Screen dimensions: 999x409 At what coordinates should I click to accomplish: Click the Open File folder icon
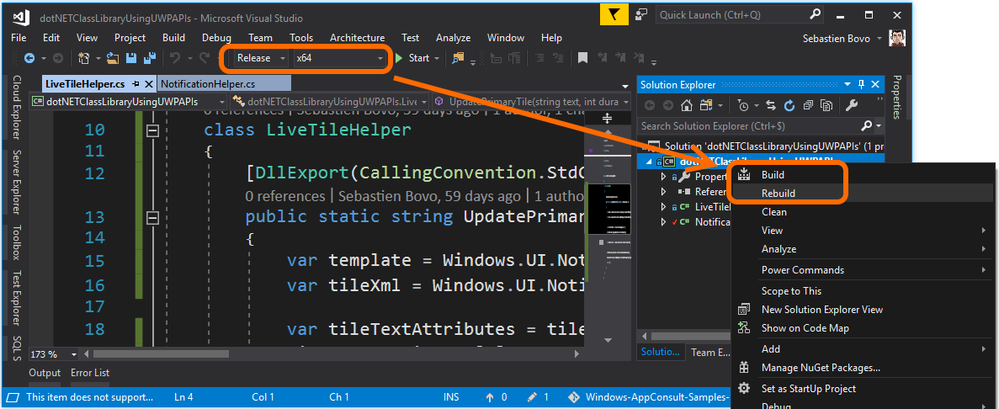[x=113, y=58]
